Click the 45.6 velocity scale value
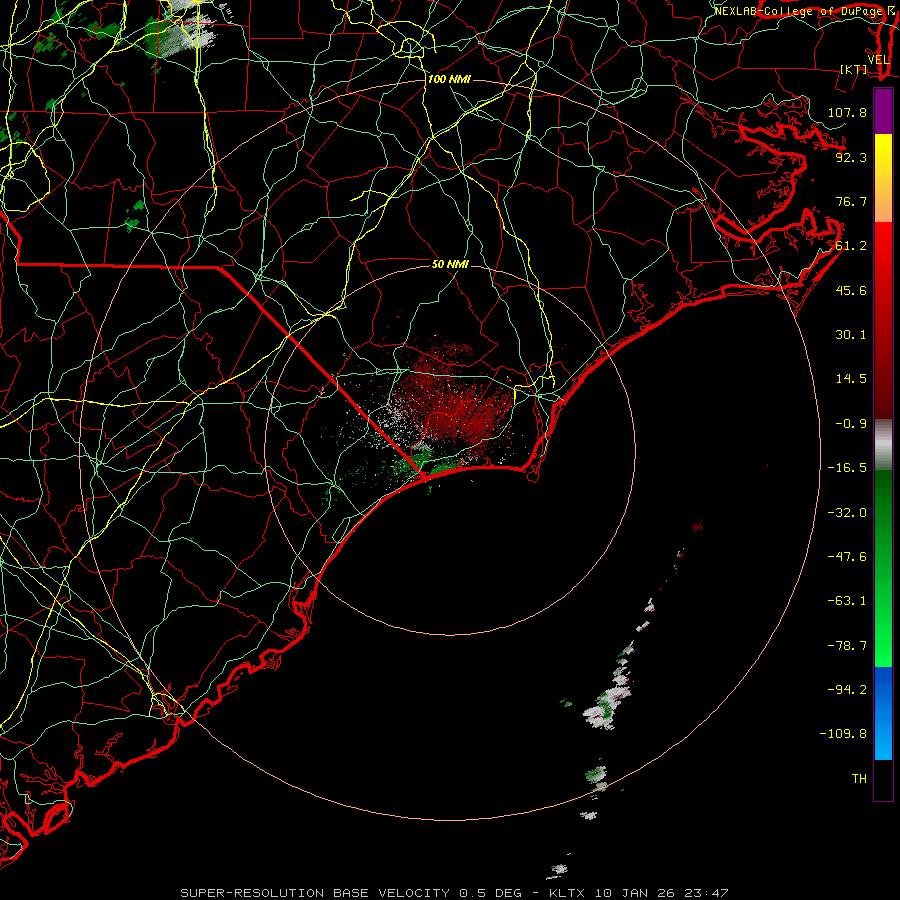This screenshot has width=900, height=900. click(x=851, y=290)
